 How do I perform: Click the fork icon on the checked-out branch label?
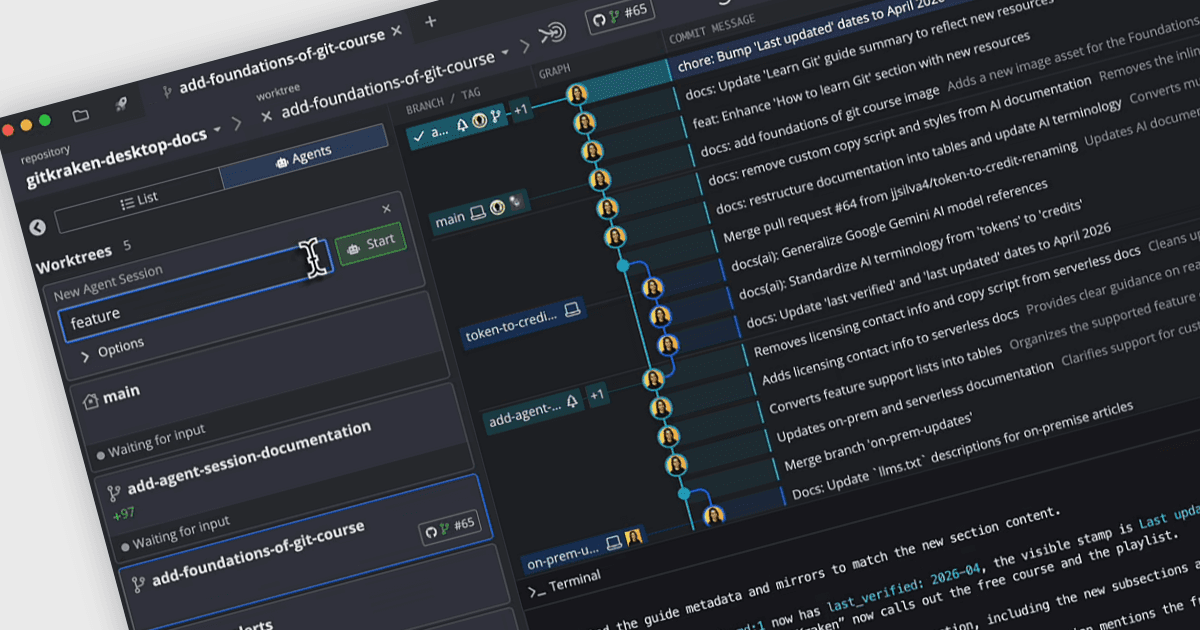pos(494,117)
